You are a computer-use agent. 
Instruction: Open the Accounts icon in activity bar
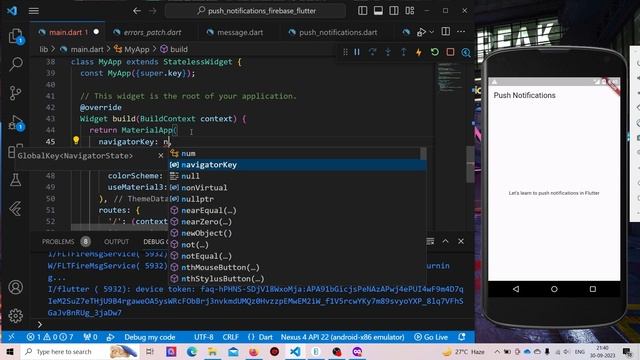[x=16, y=287]
